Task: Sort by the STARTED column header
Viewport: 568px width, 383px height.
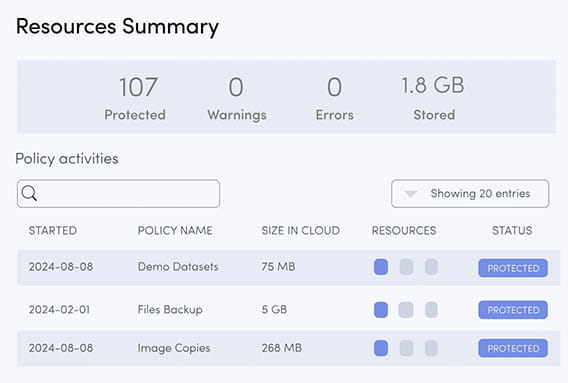Action: click(53, 230)
